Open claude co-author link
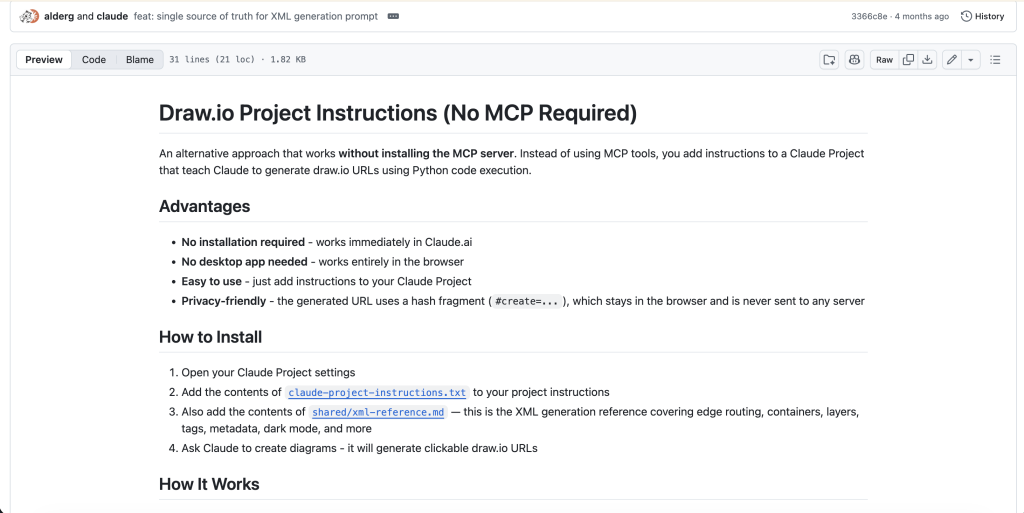The width and height of the screenshot is (1024, 513). [112, 16]
